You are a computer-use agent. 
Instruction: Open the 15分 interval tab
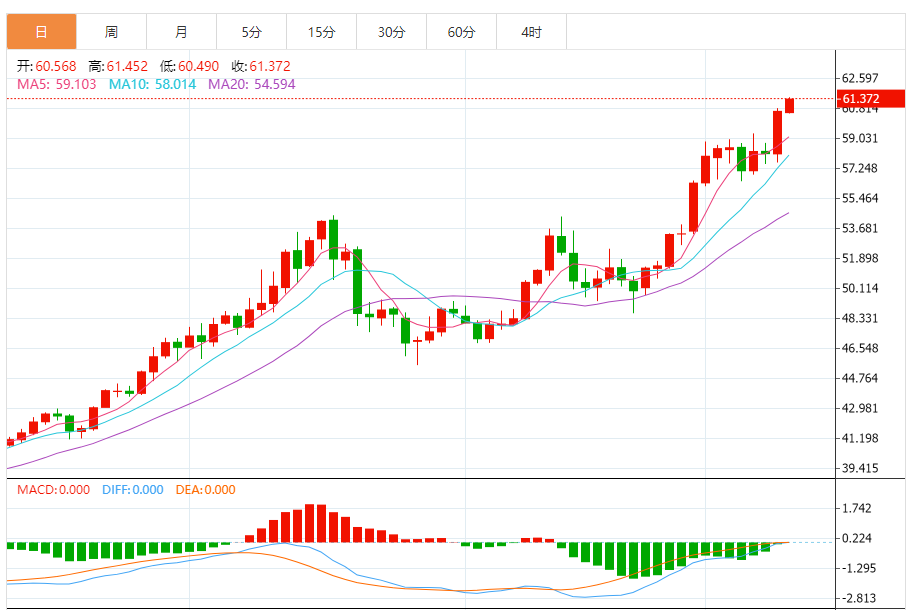[x=321, y=32]
